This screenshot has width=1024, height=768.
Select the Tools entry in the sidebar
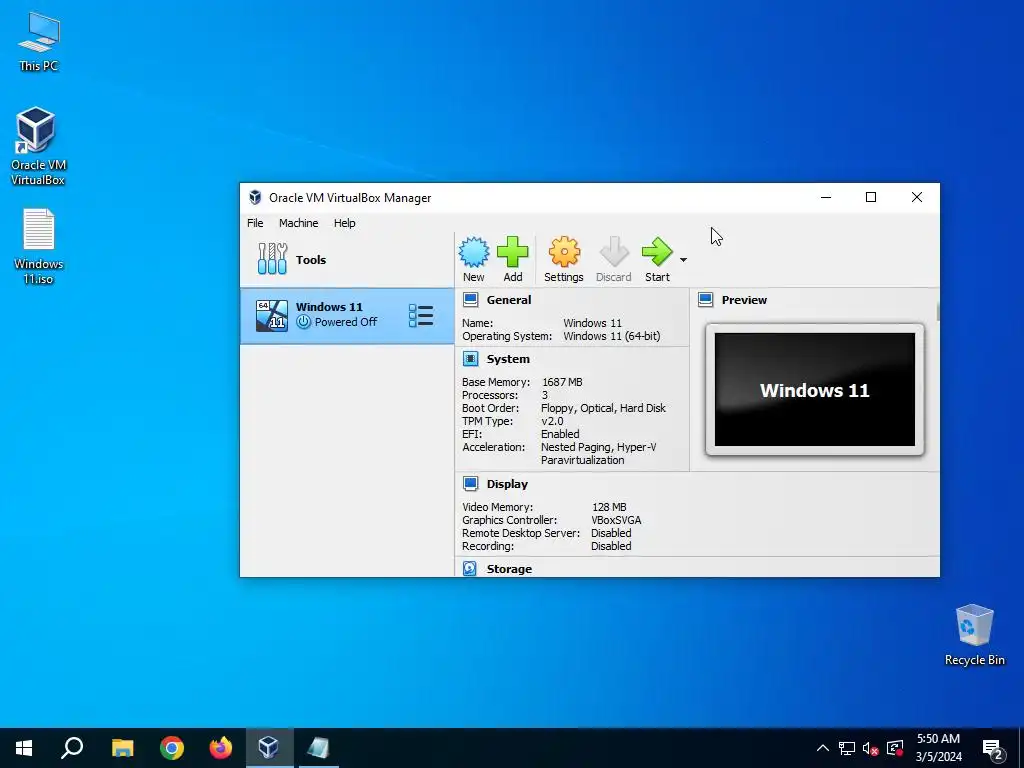click(x=347, y=259)
